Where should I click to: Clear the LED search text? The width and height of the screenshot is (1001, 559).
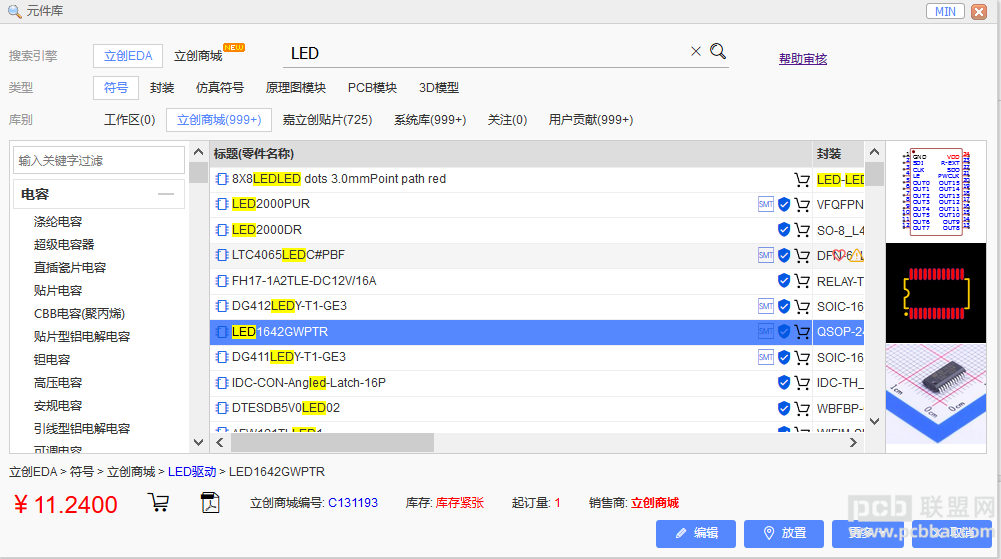[696, 52]
